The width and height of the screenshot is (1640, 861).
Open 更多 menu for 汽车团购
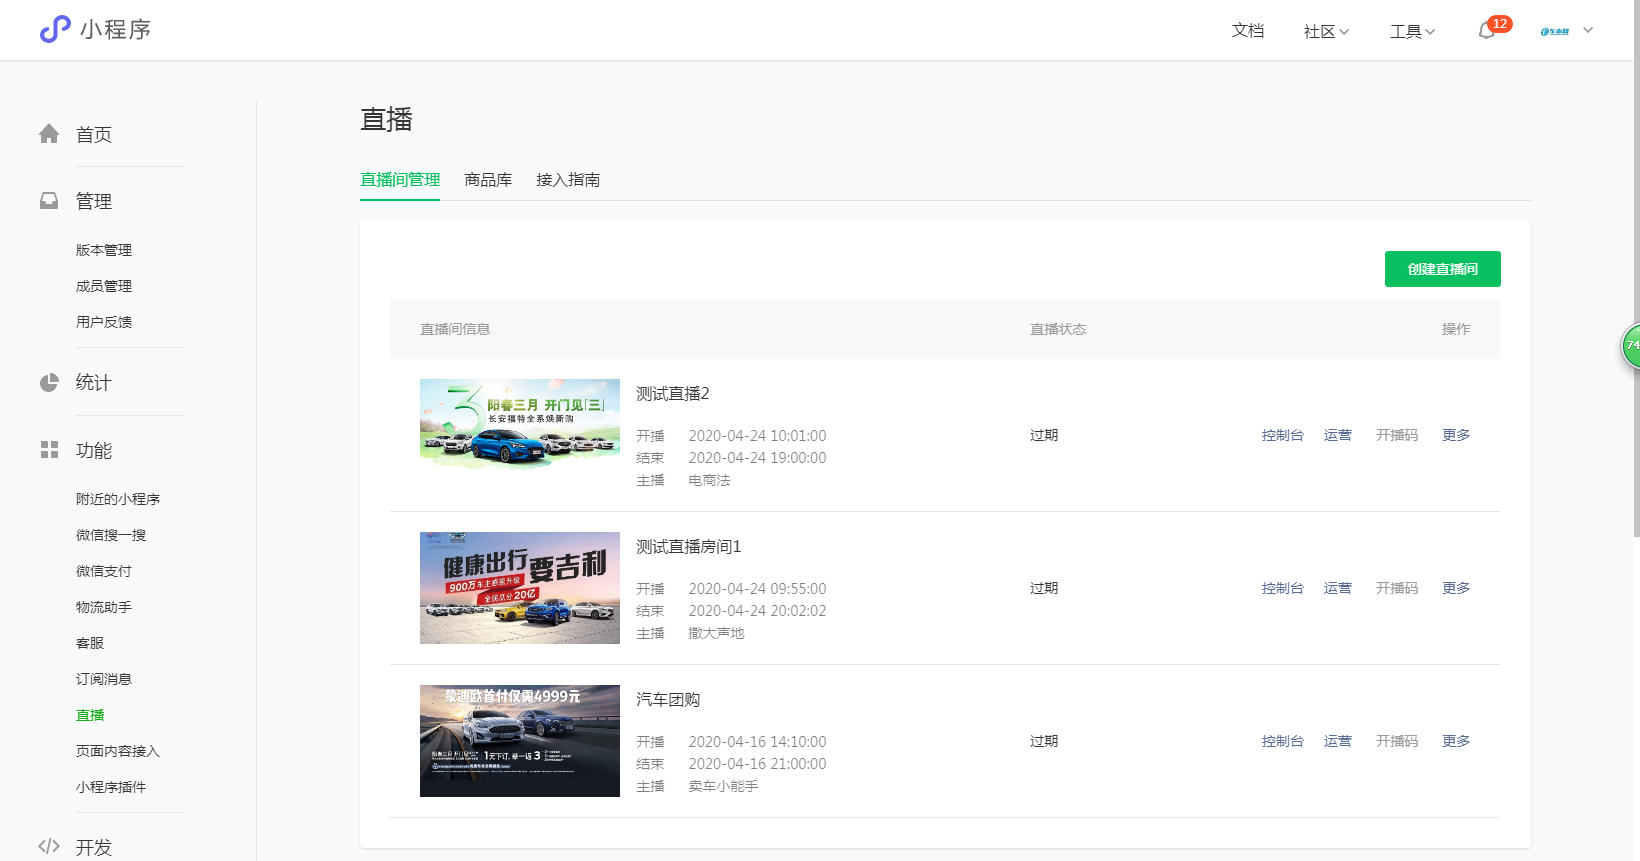pyautogui.click(x=1456, y=741)
